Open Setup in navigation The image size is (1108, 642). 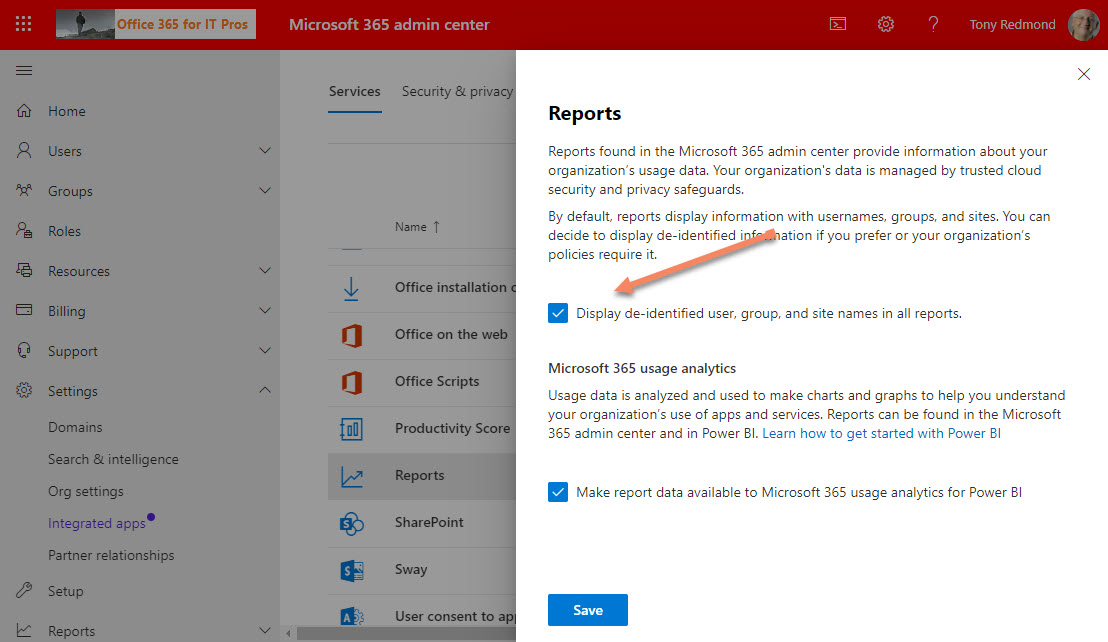(x=66, y=591)
